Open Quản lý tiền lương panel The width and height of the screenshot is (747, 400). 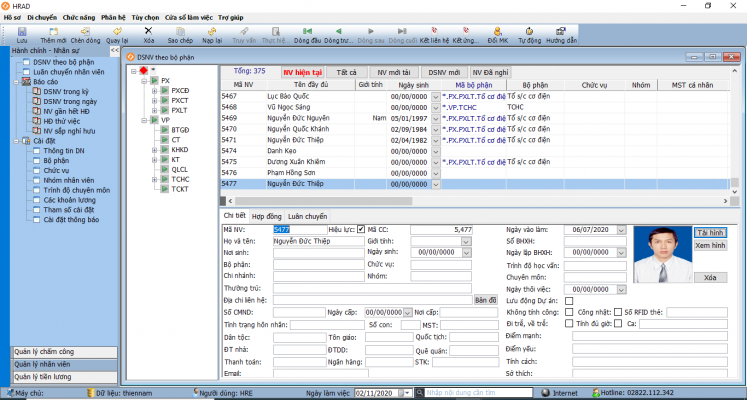pos(64,377)
